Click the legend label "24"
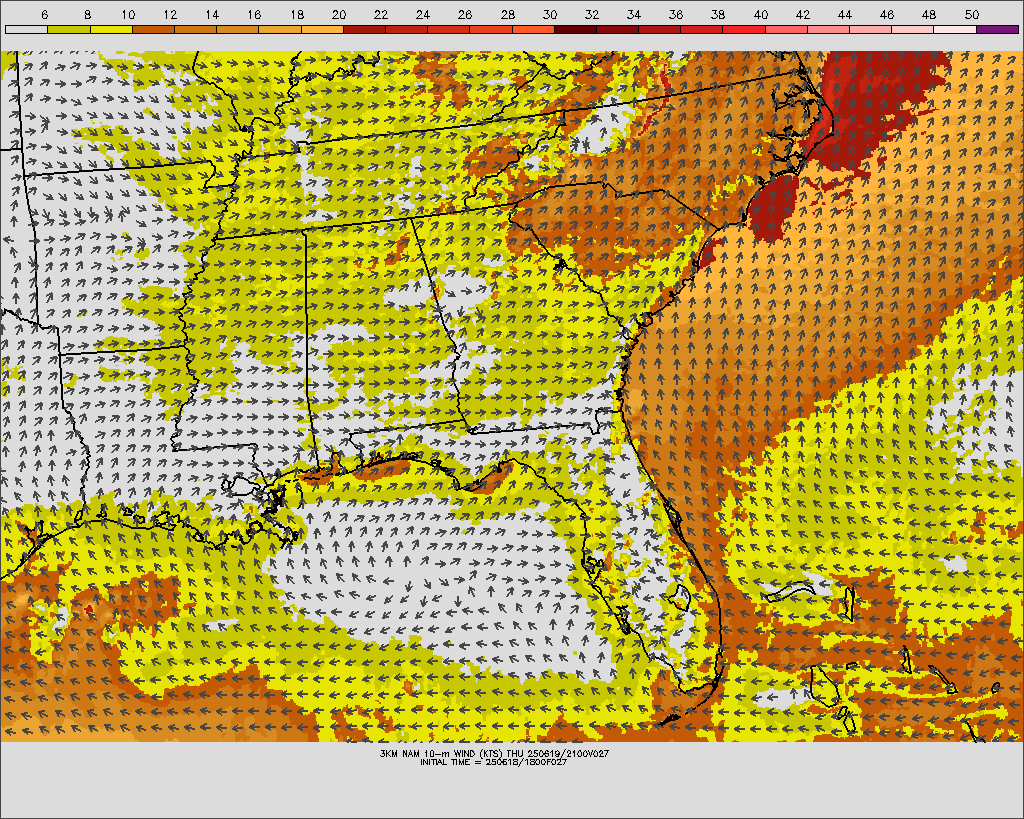Viewport: 1024px width, 819px height. click(x=423, y=14)
